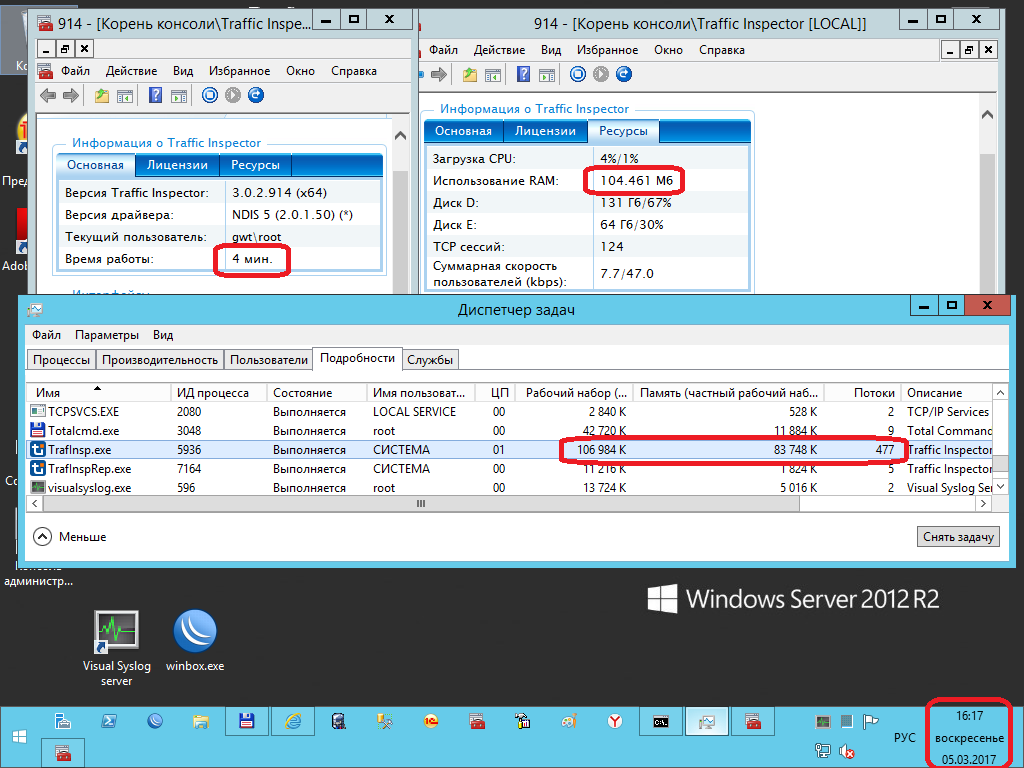1024x768 pixels.
Task: Sort by Имя column header
Action: point(98,392)
